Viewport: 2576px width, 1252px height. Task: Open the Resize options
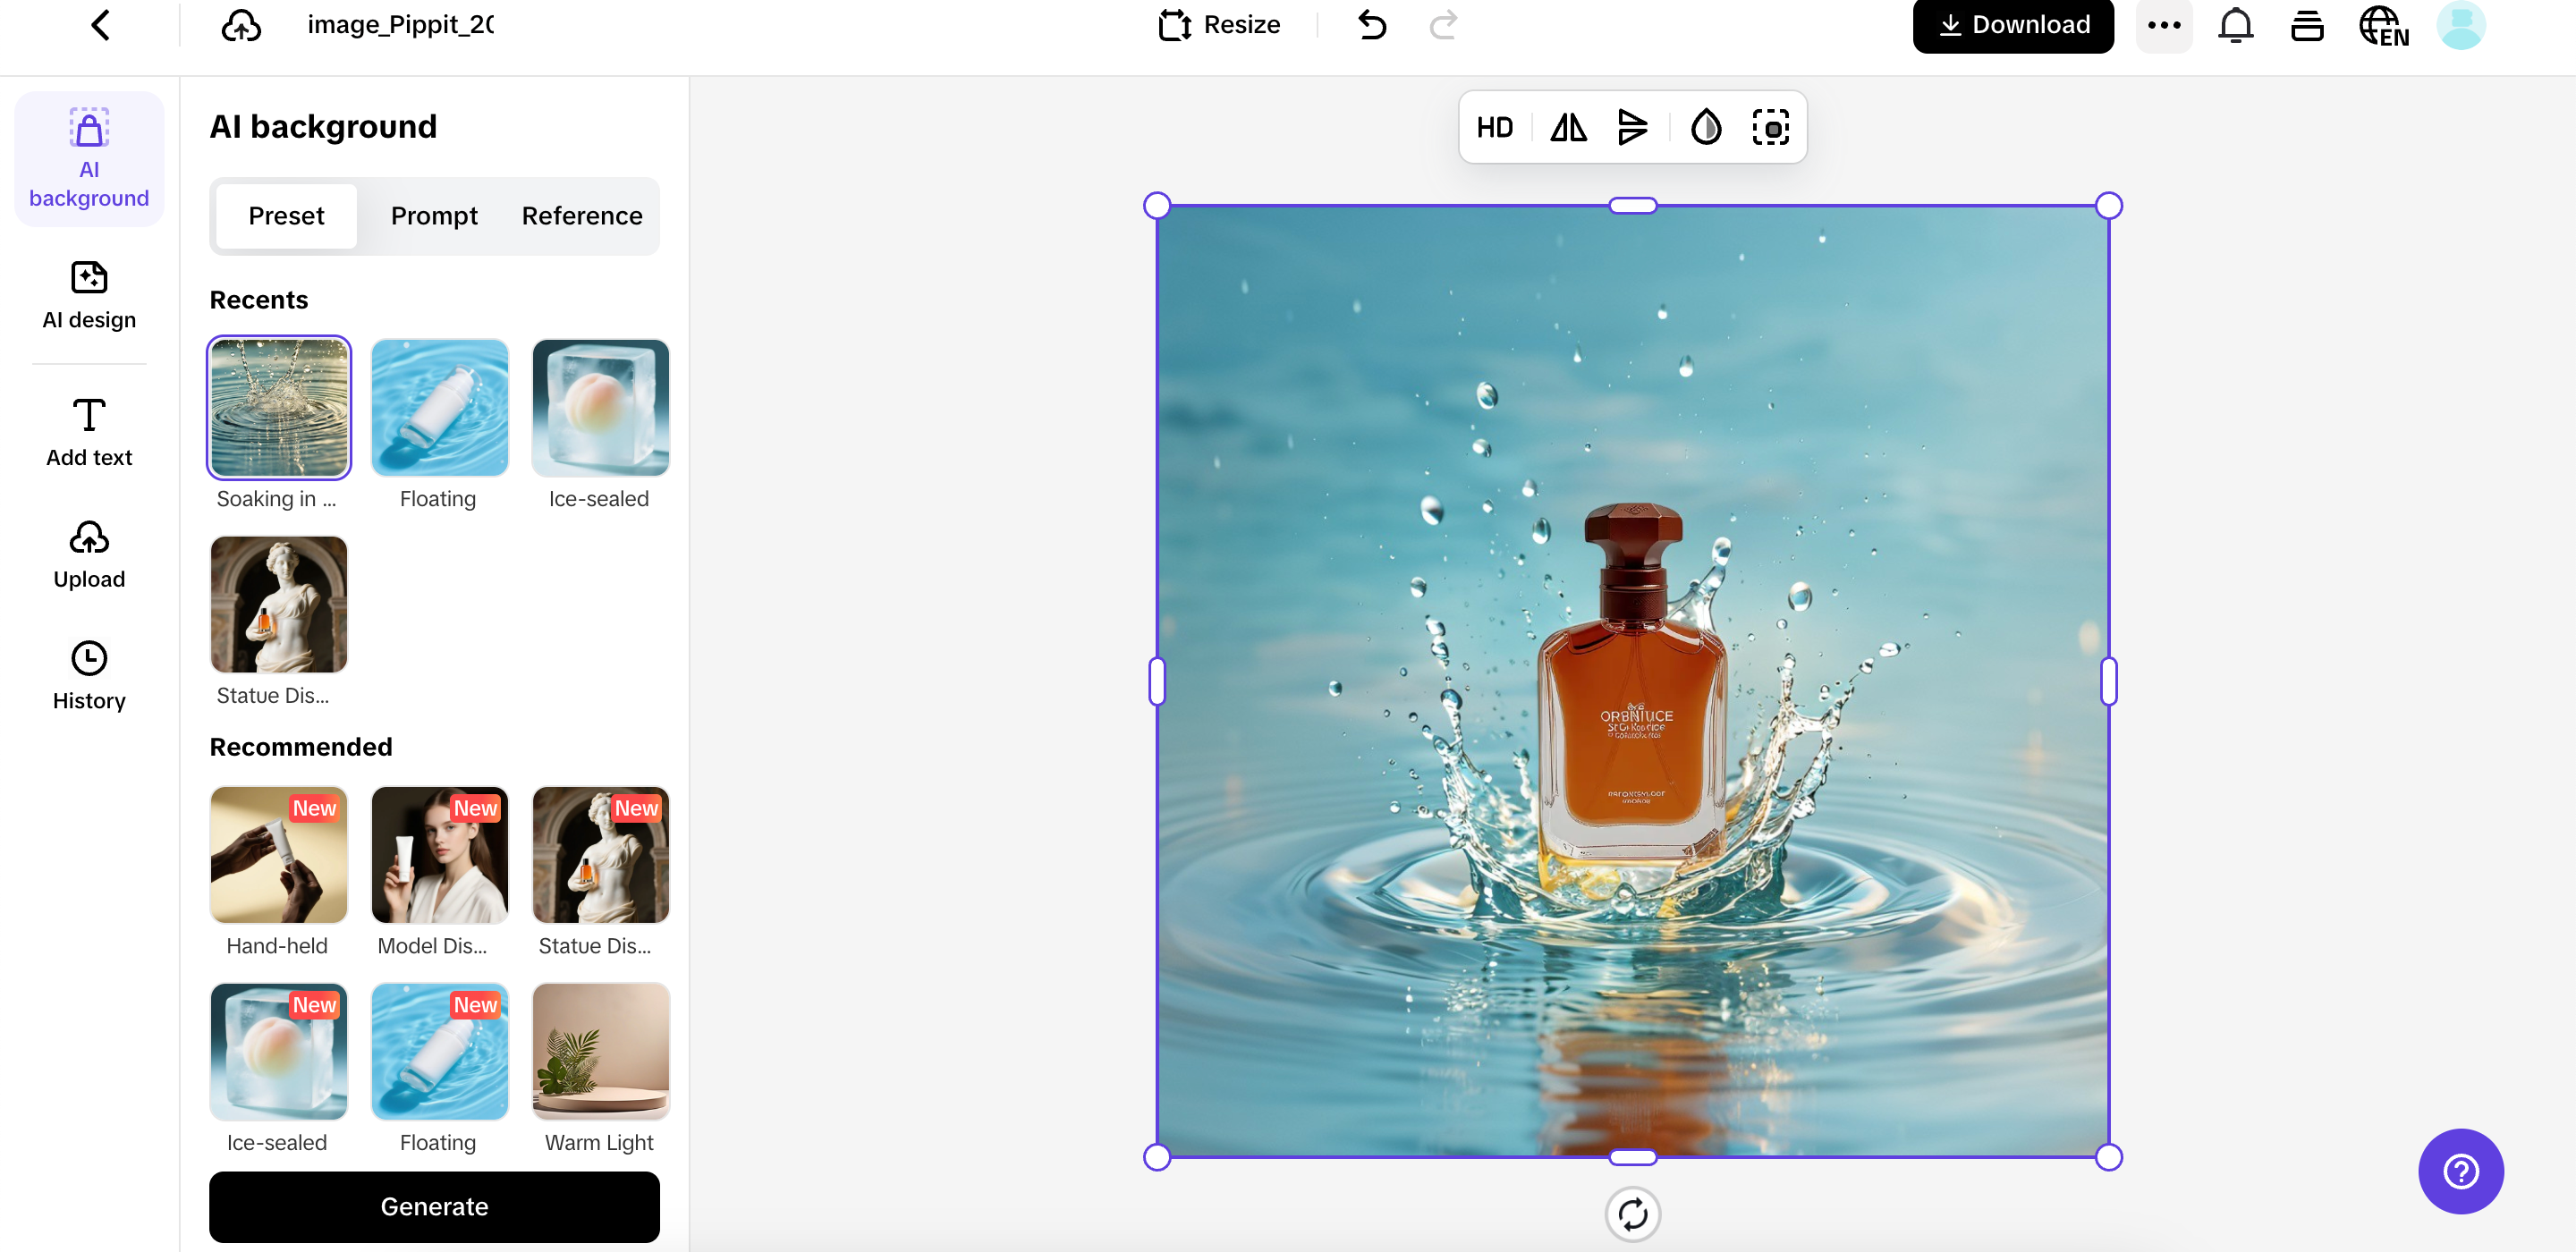(x=1219, y=24)
